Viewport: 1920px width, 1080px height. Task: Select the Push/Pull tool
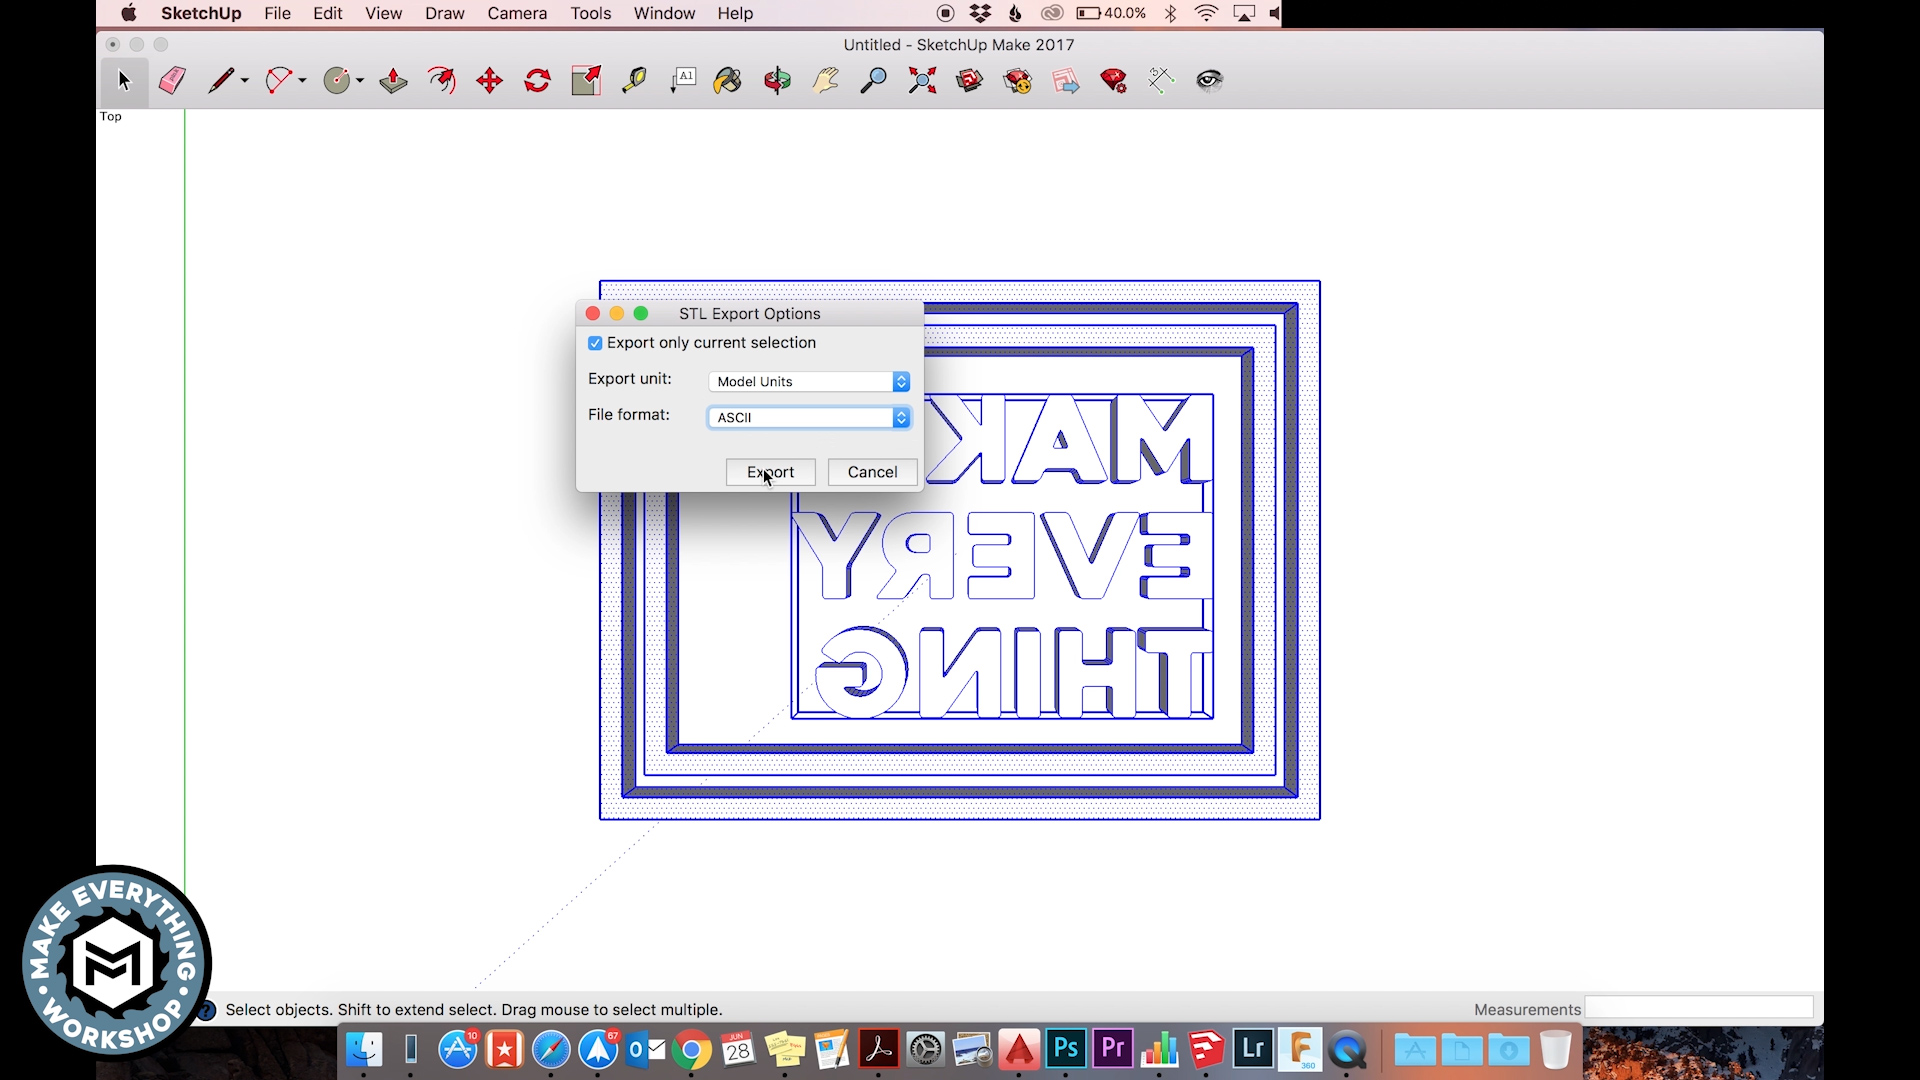point(393,80)
